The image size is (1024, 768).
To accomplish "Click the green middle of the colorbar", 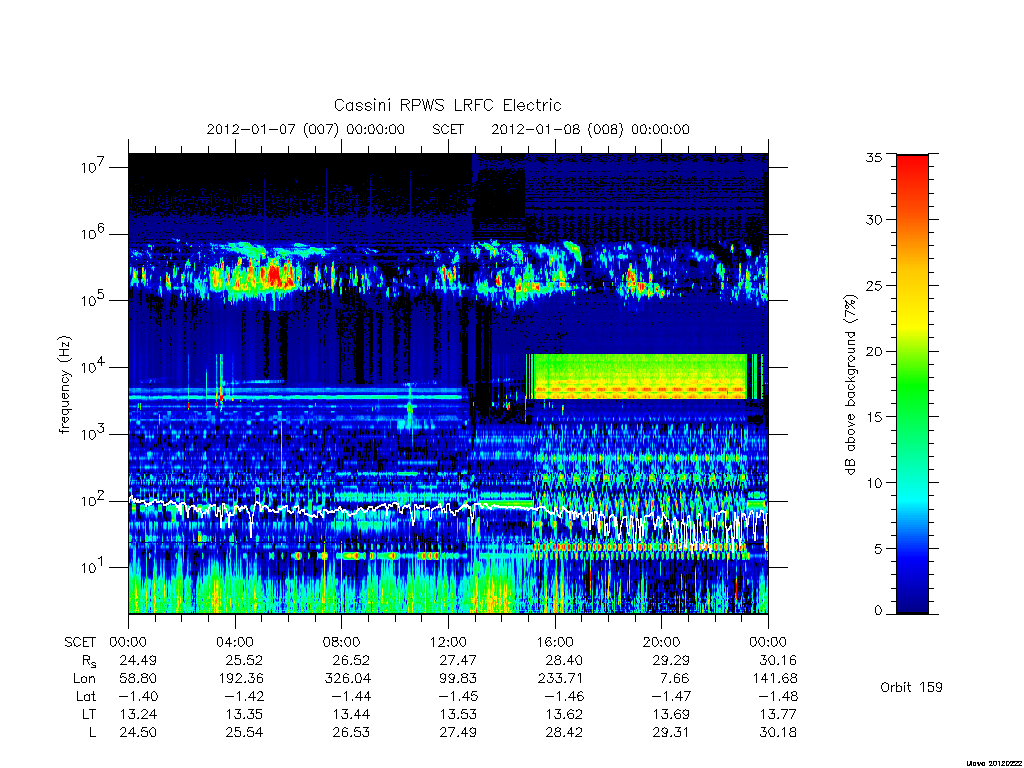I will [912, 385].
